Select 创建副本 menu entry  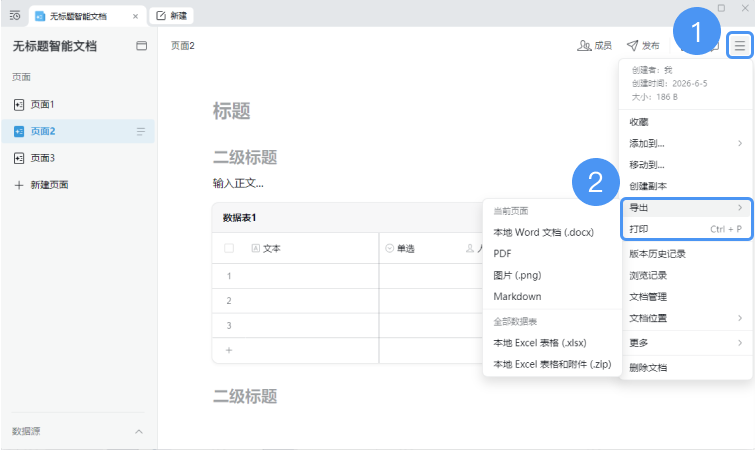click(x=686, y=186)
